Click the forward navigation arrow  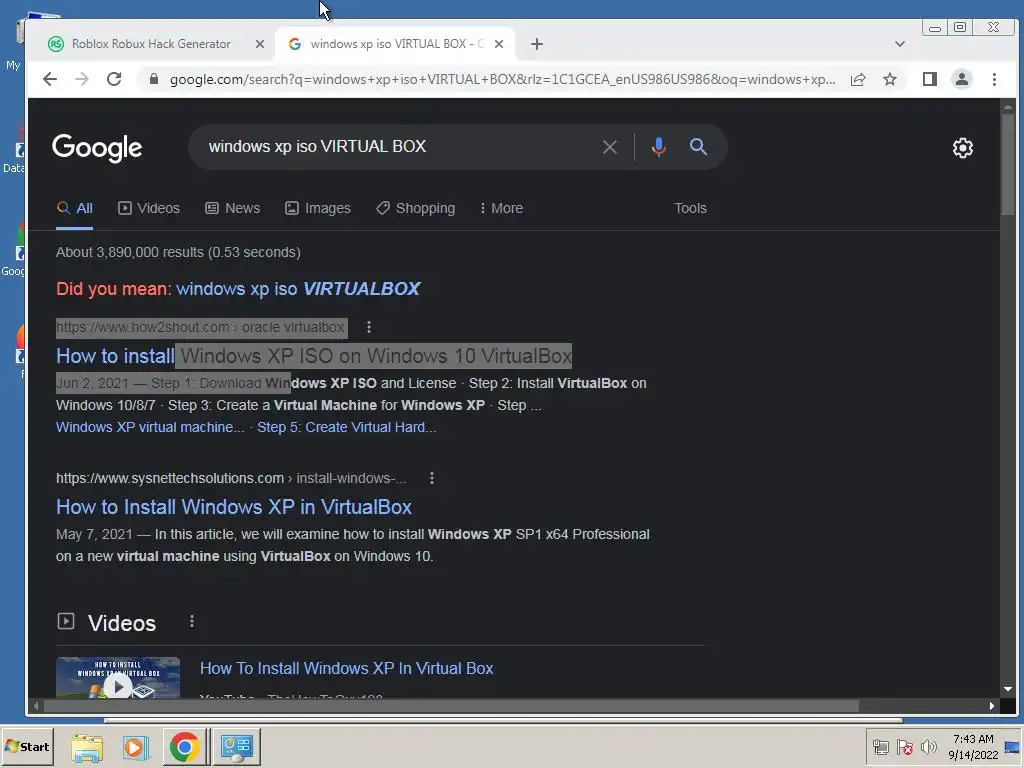click(x=82, y=80)
